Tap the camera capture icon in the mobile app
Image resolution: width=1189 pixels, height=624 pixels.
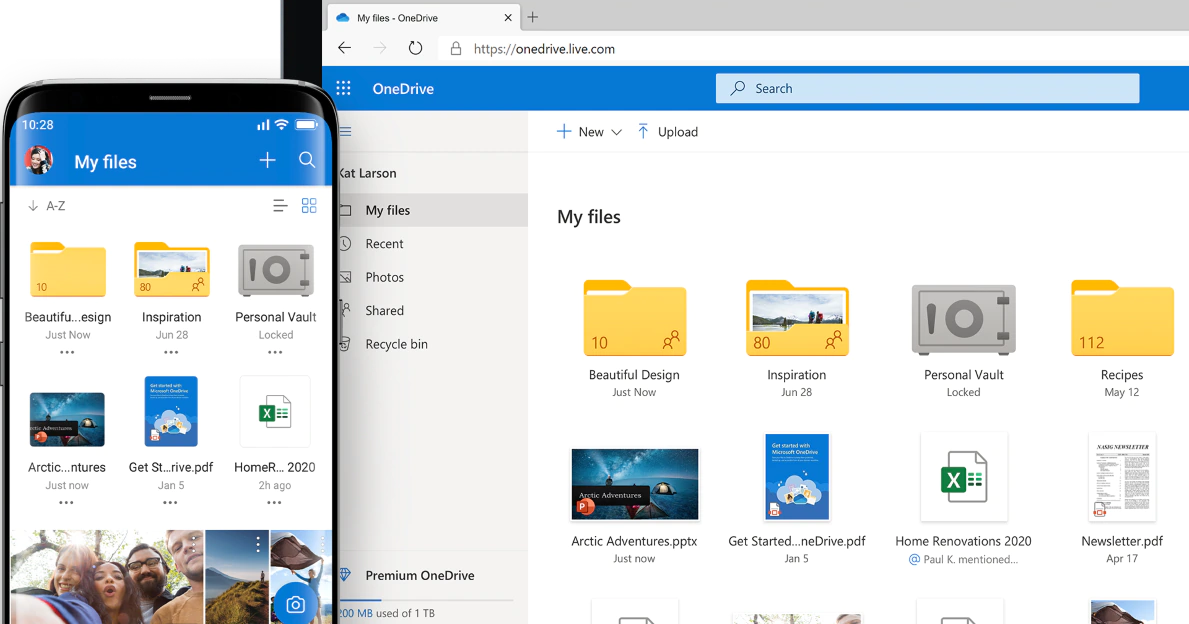(295, 604)
